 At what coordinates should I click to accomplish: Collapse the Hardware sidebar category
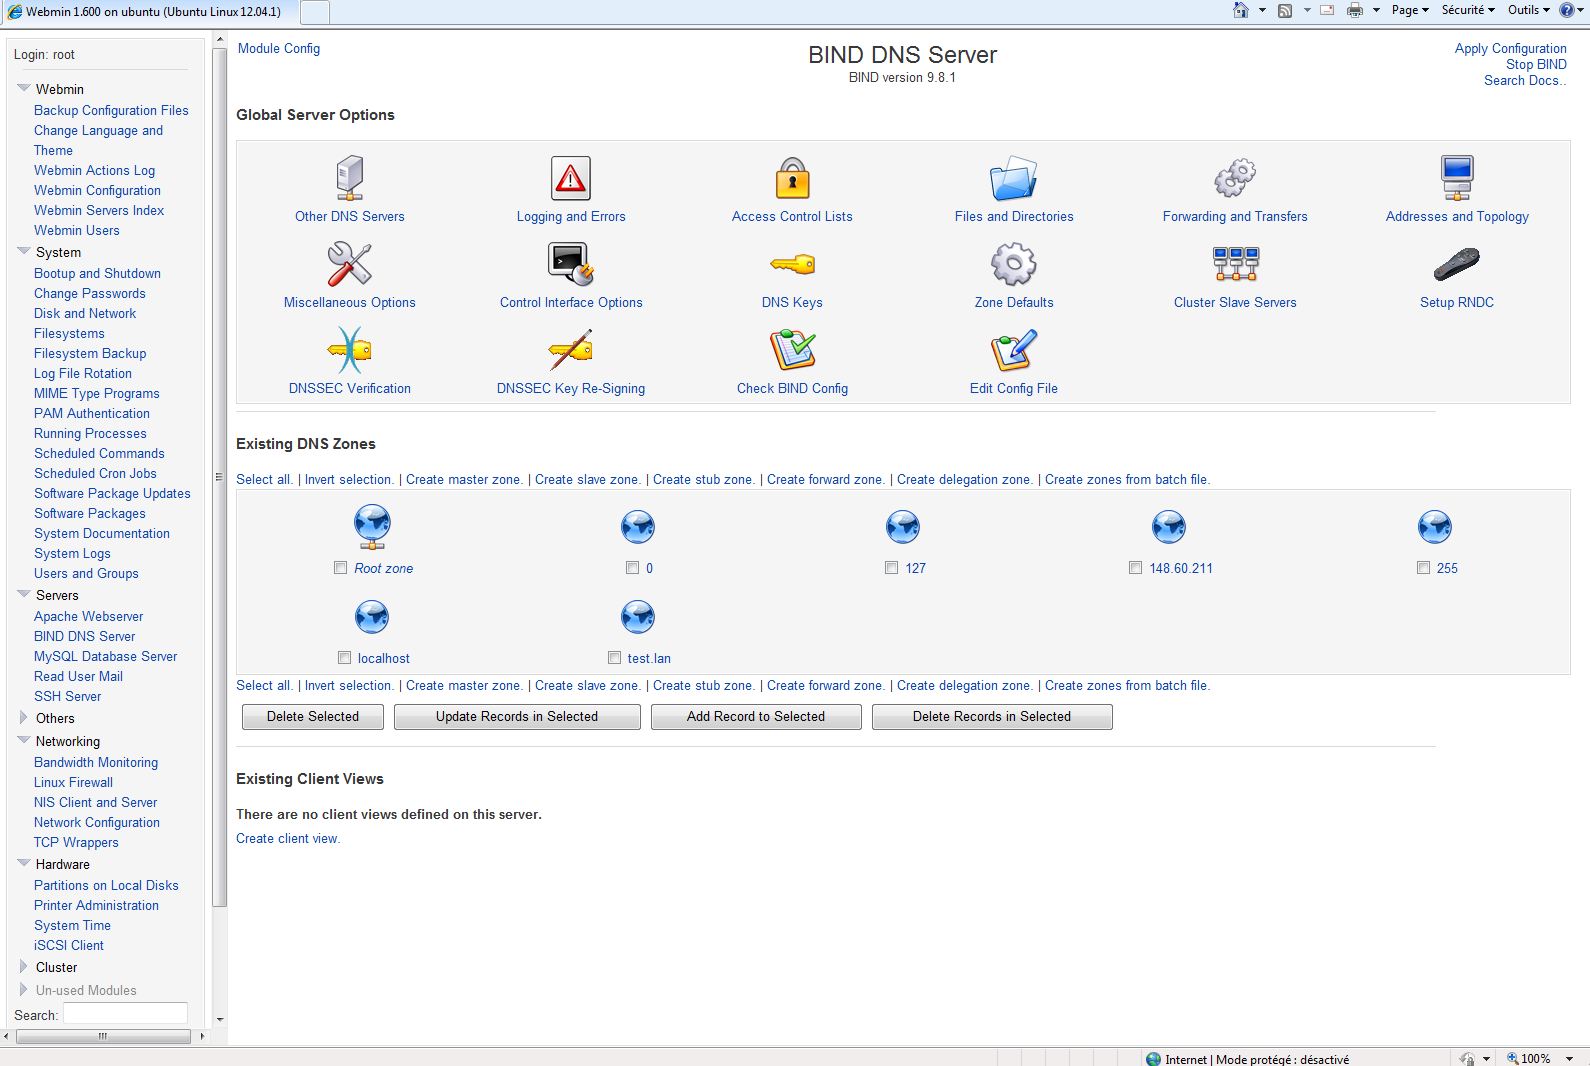24,863
